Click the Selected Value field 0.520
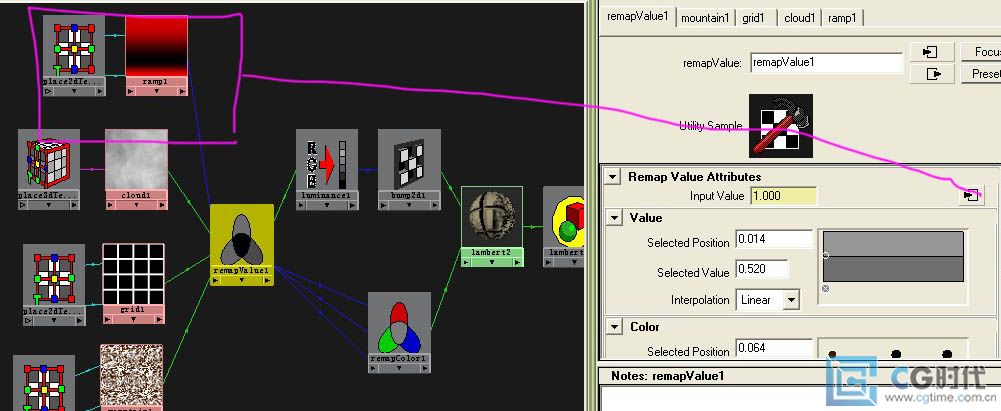This screenshot has height=411, width=1001. pyautogui.click(x=762, y=269)
